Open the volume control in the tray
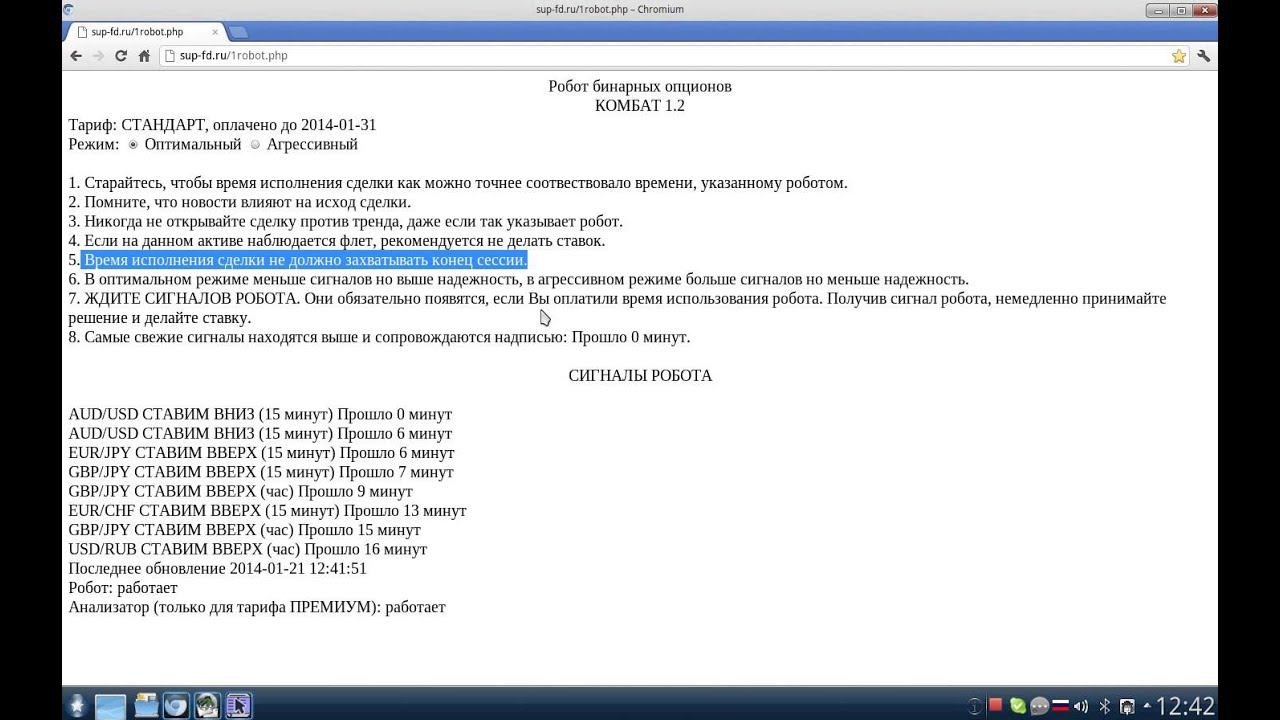 (1081, 706)
